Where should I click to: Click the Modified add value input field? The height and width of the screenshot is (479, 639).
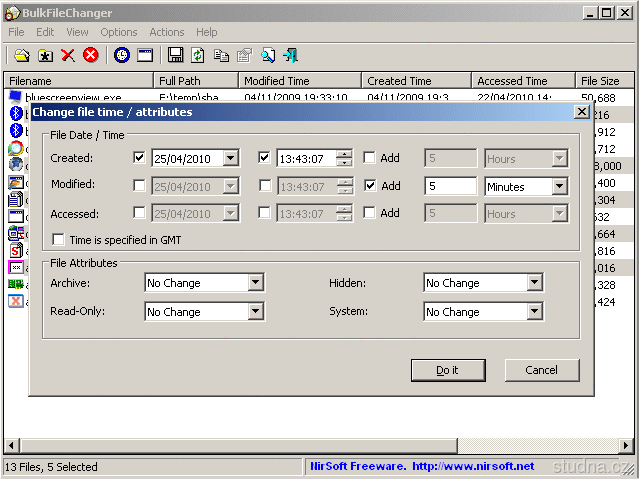point(450,186)
